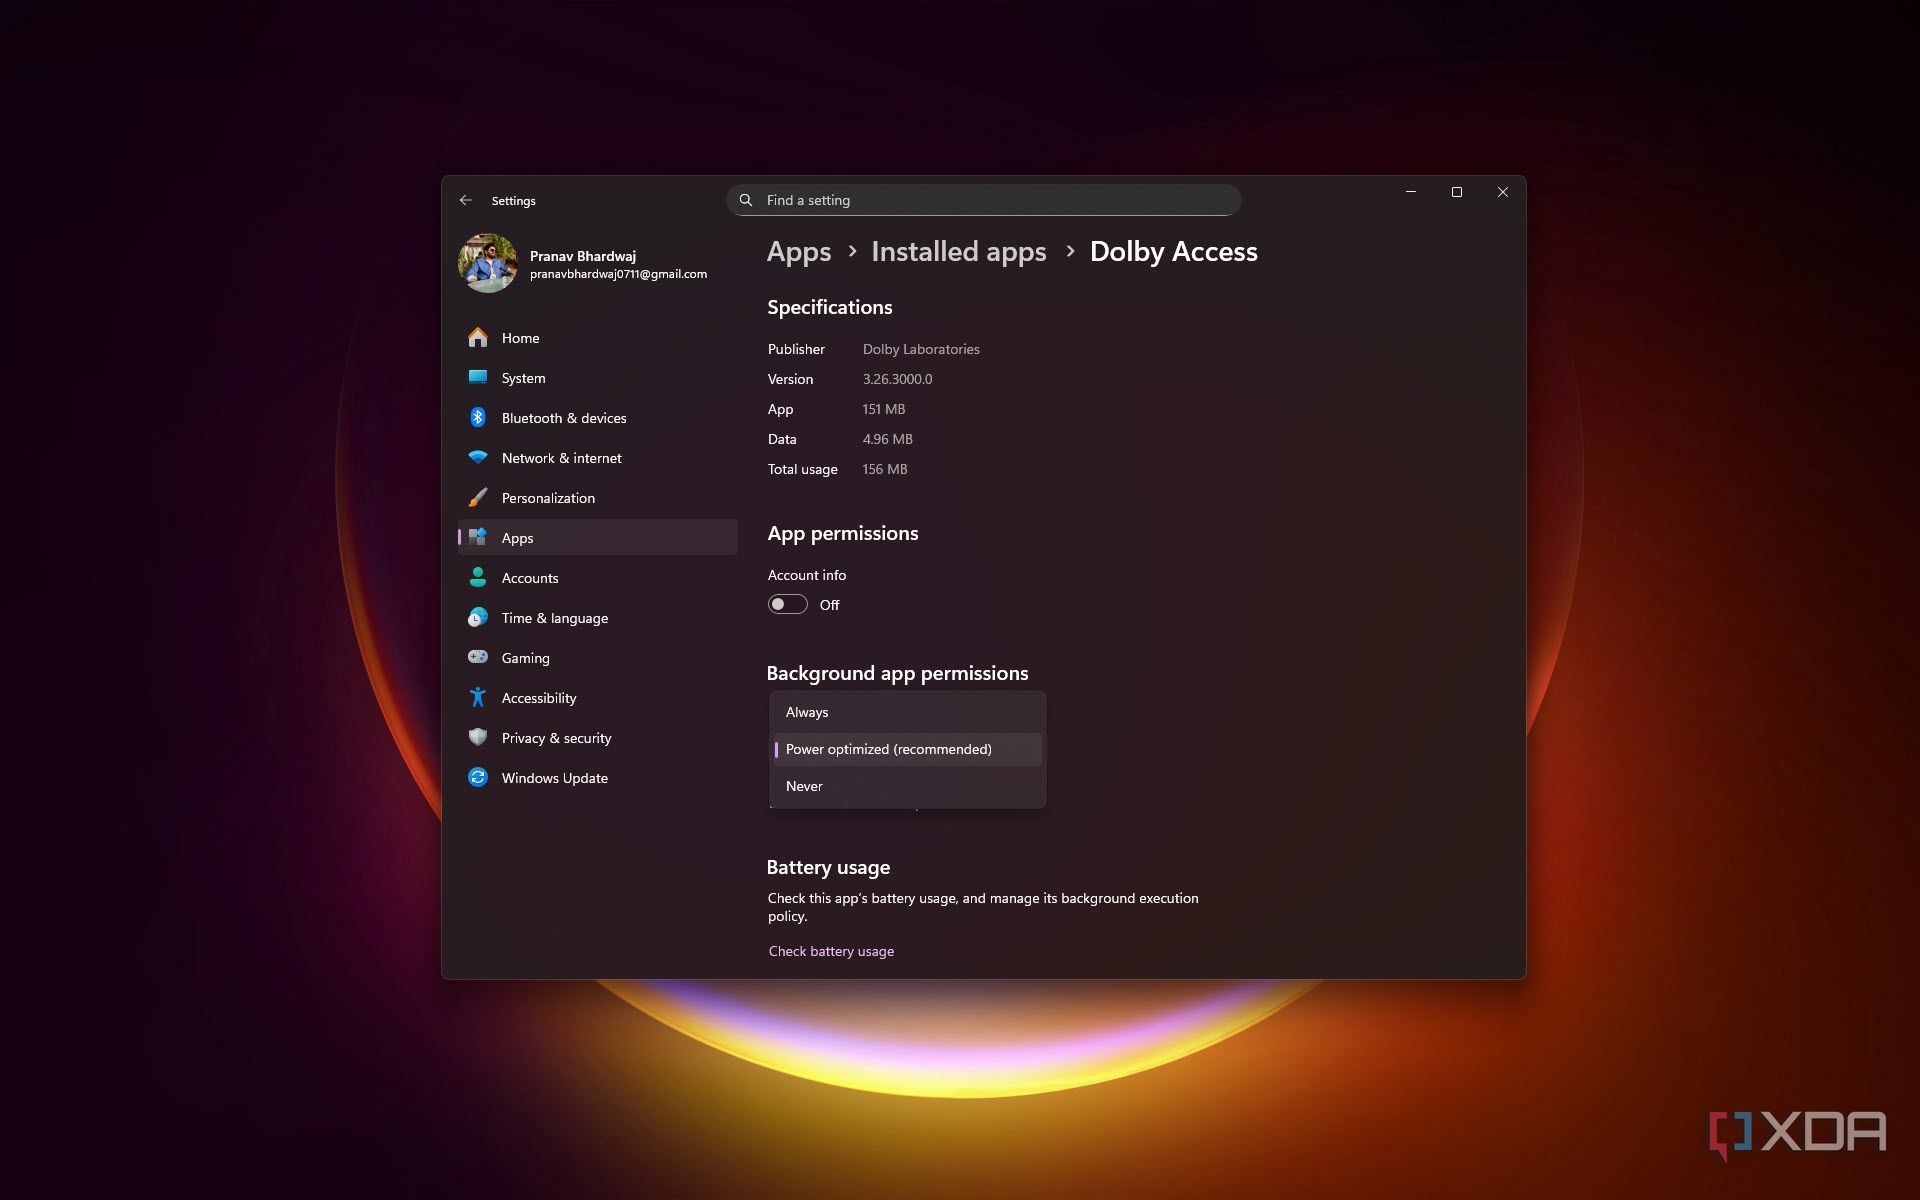Click the Personalization paintbrush icon
The height and width of the screenshot is (1200, 1920).
pos(478,498)
